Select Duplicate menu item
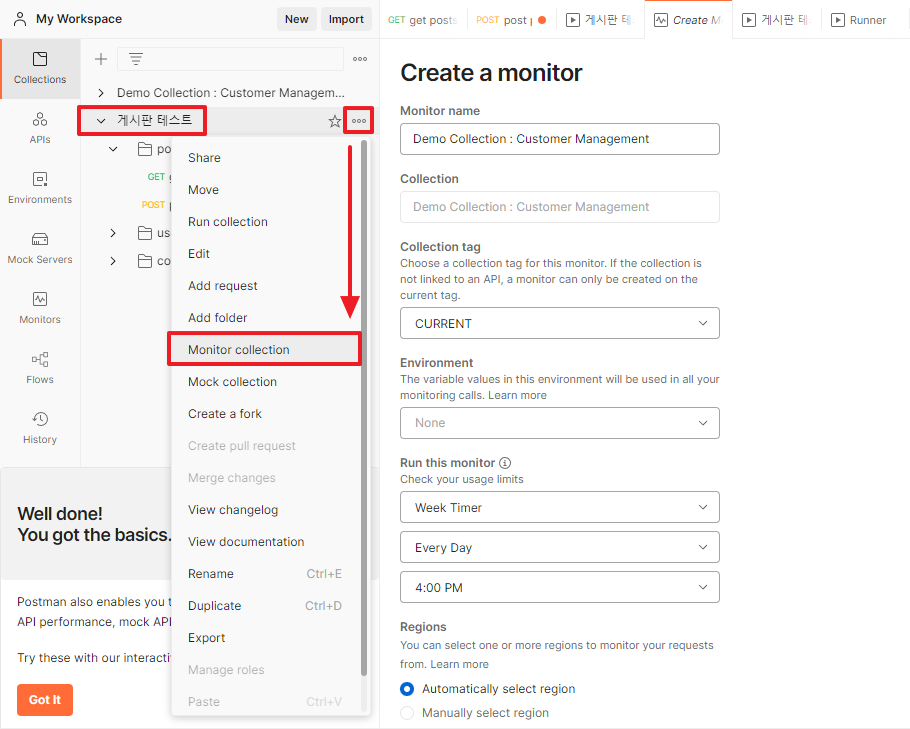 (x=266, y=605)
